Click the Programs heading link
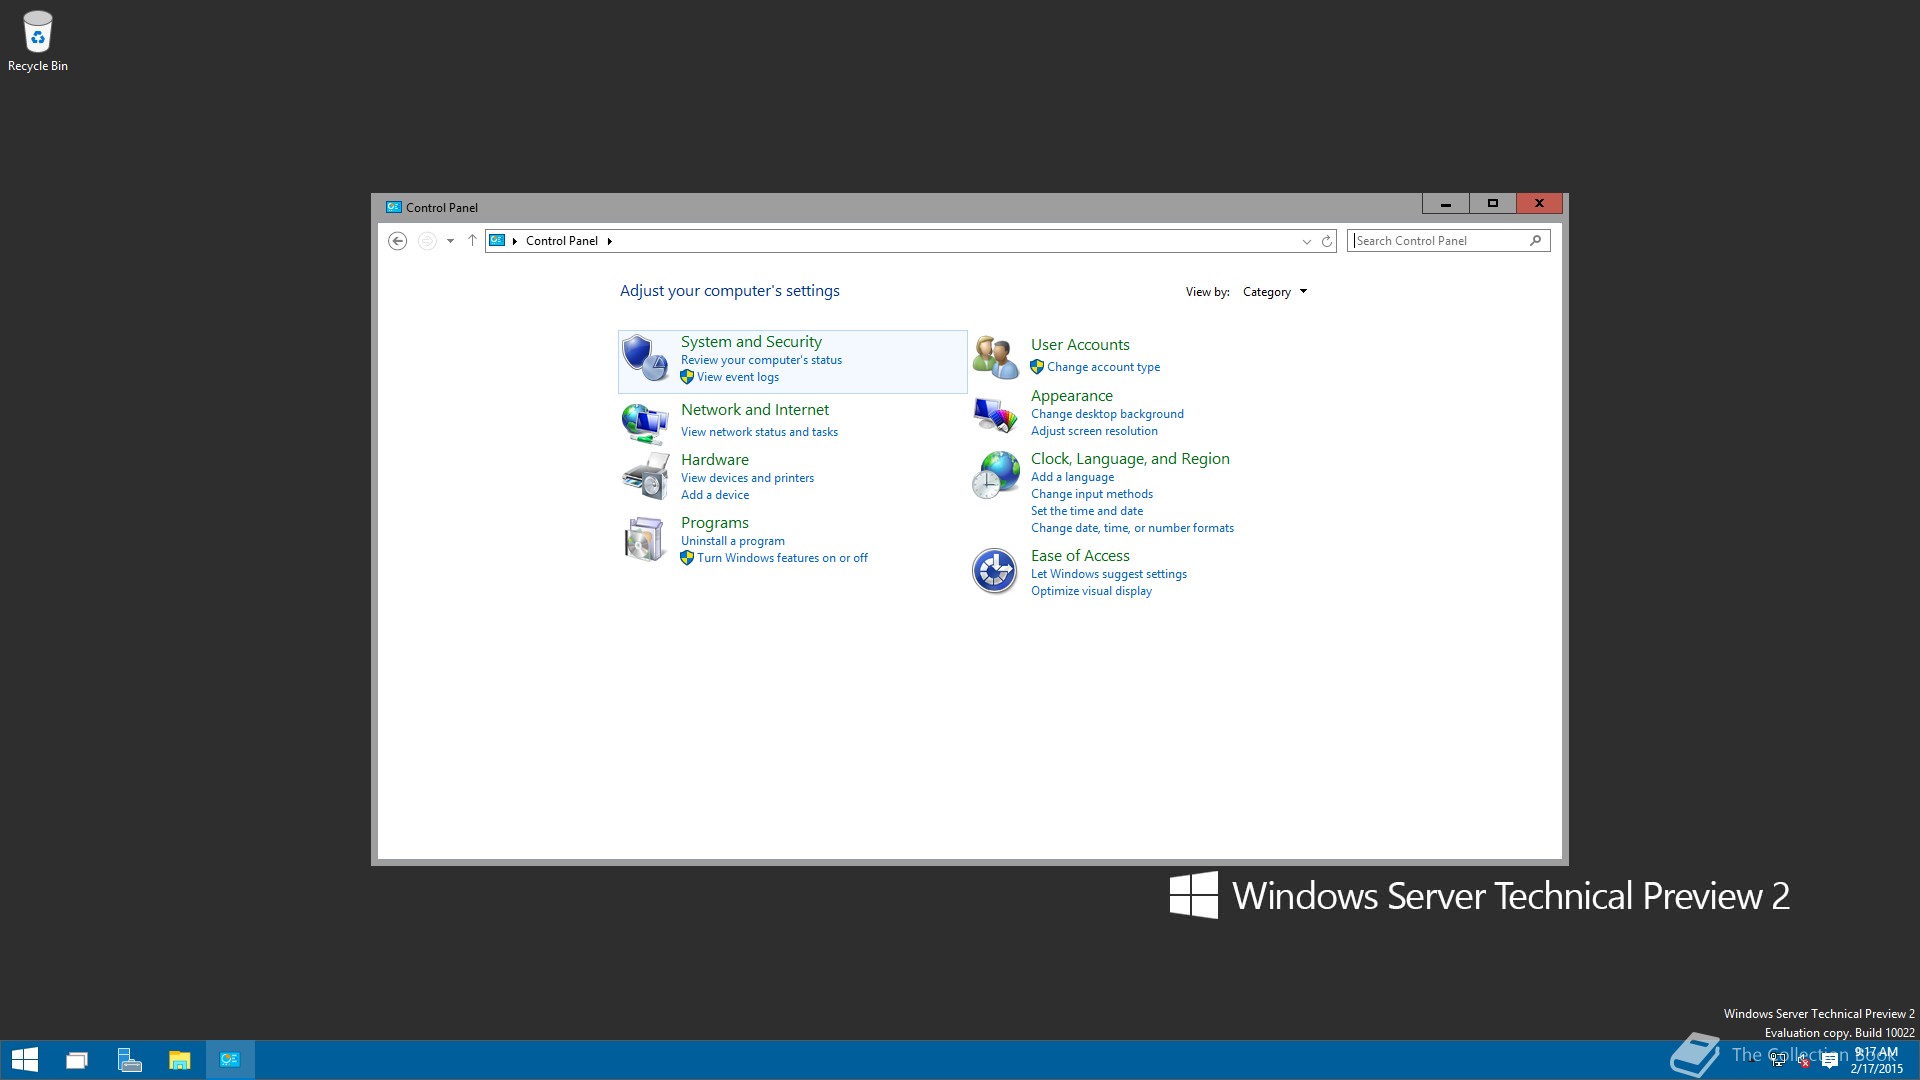This screenshot has height=1080, width=1920. coord(715,523)
